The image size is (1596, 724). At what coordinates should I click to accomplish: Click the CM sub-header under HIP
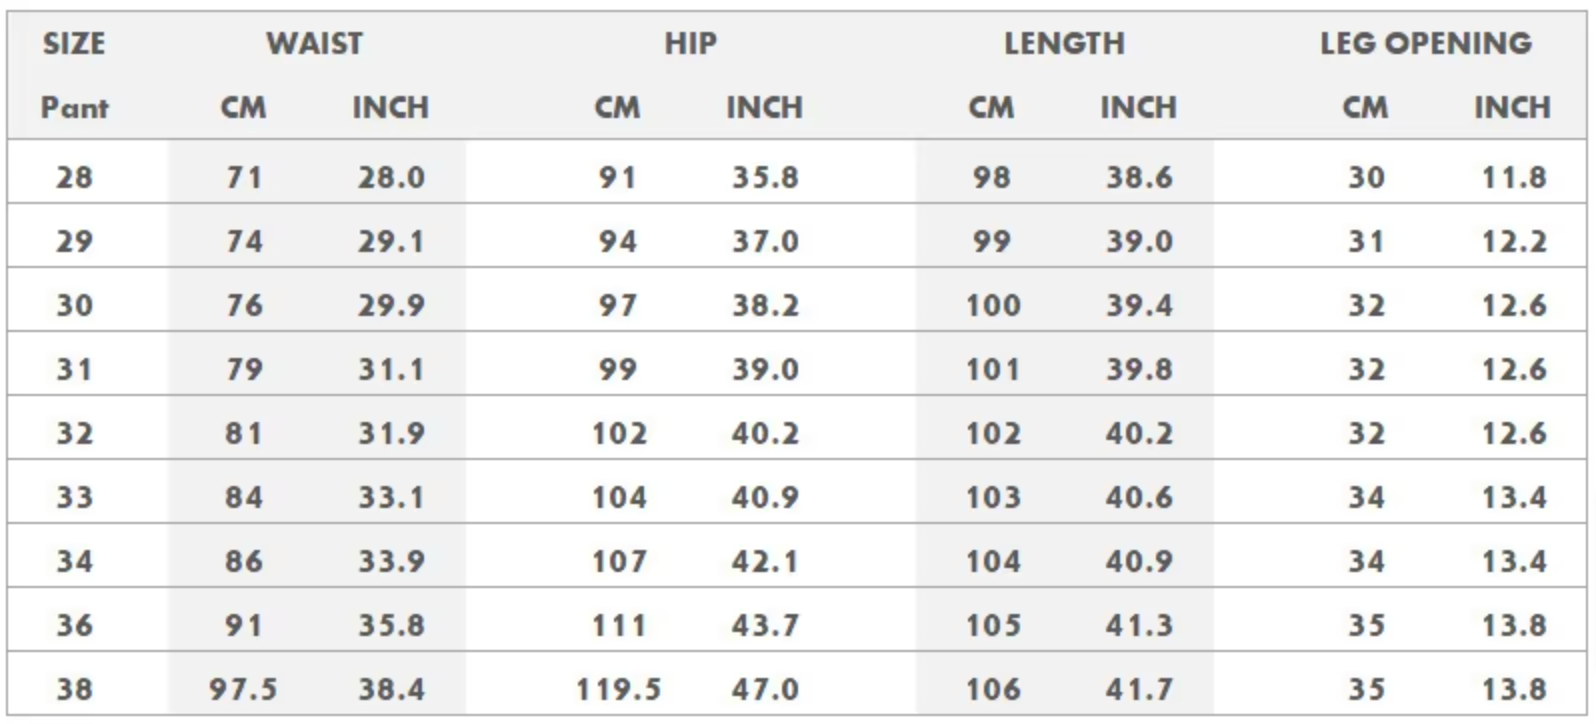617,107
